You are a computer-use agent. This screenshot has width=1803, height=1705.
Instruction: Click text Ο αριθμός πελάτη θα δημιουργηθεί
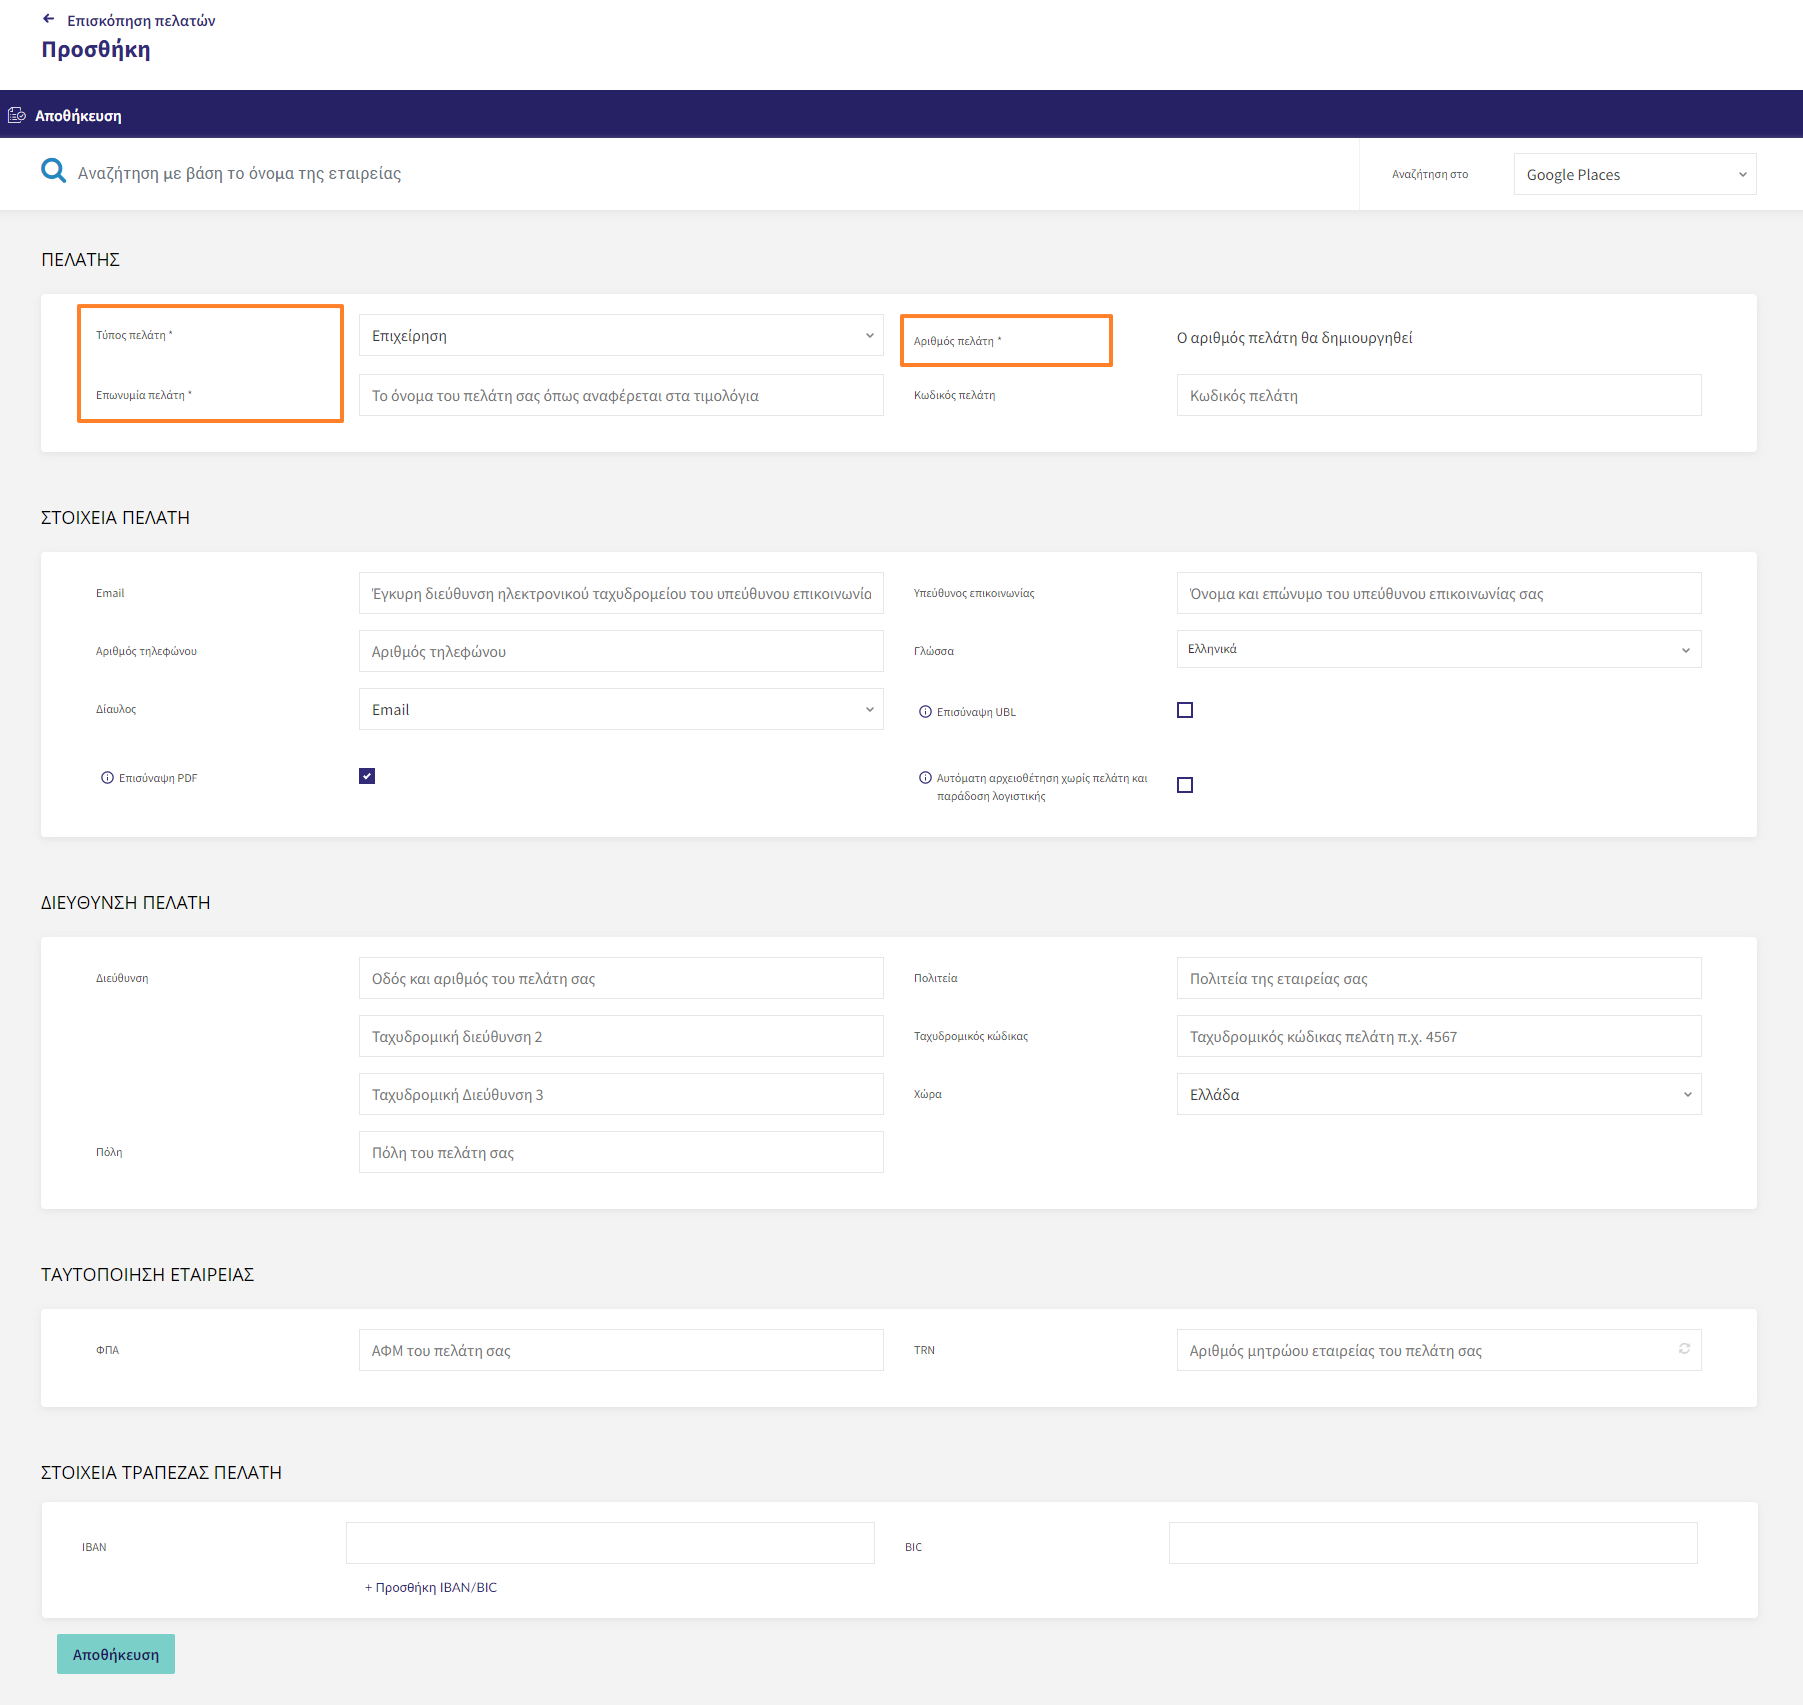pos(1294,338)
